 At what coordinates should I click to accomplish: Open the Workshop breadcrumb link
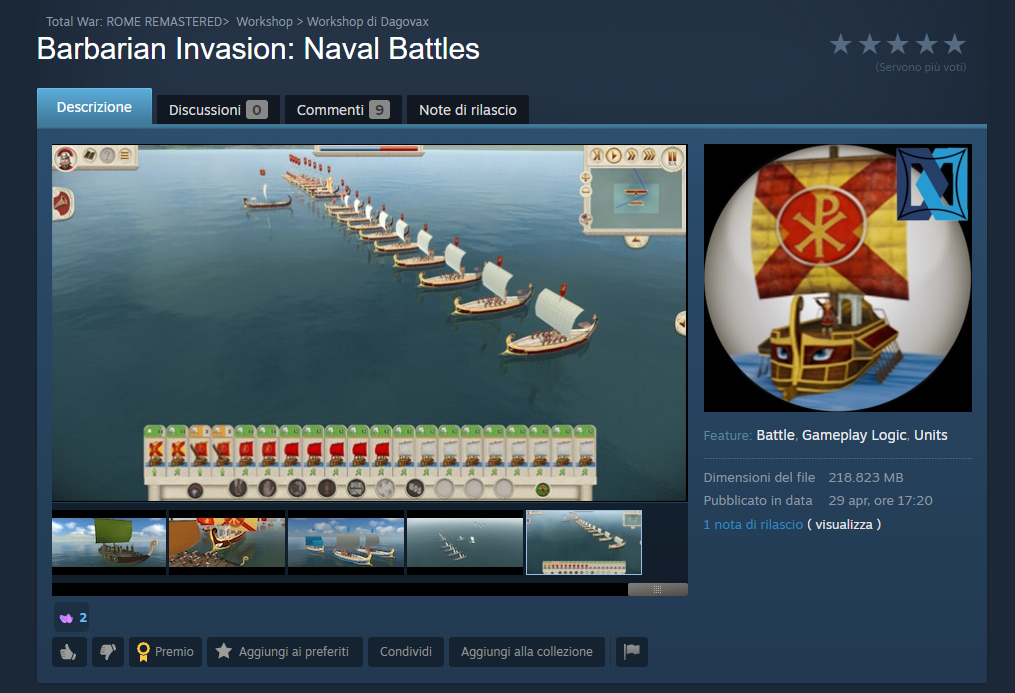[264, 21]
